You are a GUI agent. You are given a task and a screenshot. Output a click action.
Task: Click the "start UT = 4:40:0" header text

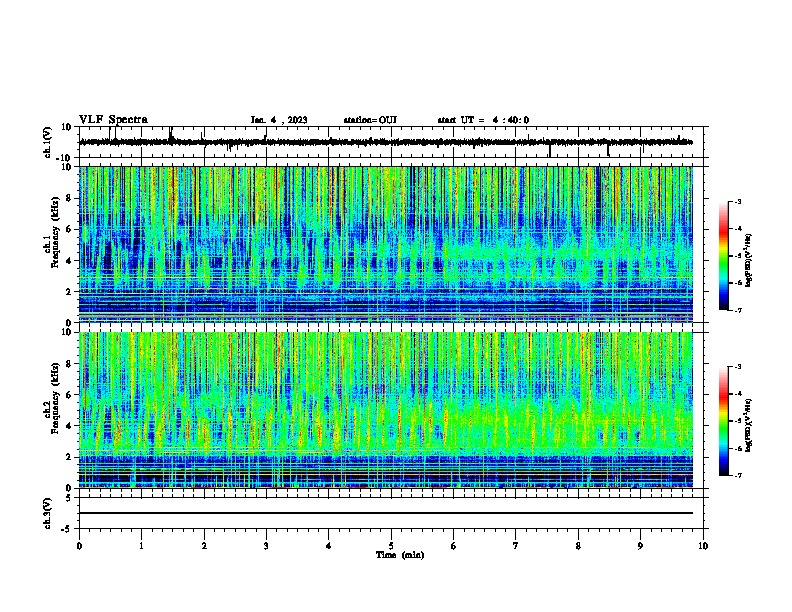pos(483,120)
